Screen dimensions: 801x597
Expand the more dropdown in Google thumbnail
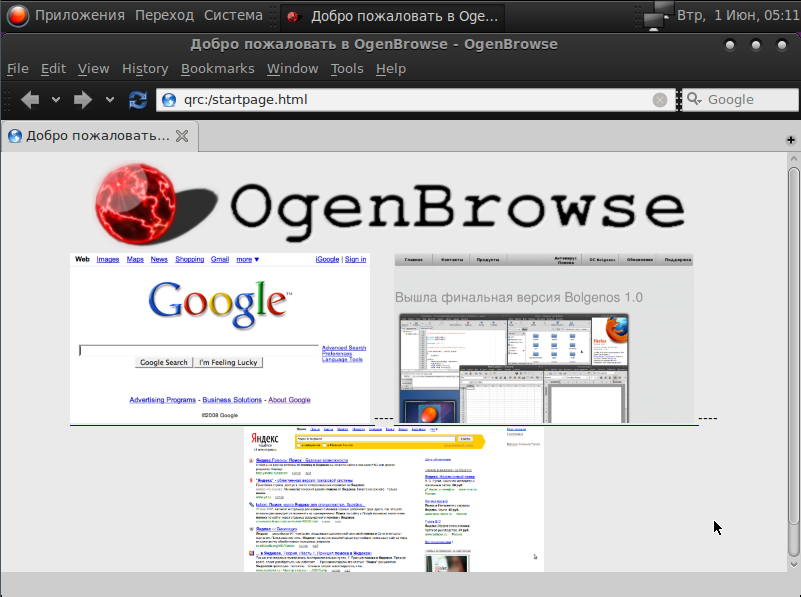pyautogui.click(x=247, y=259)
